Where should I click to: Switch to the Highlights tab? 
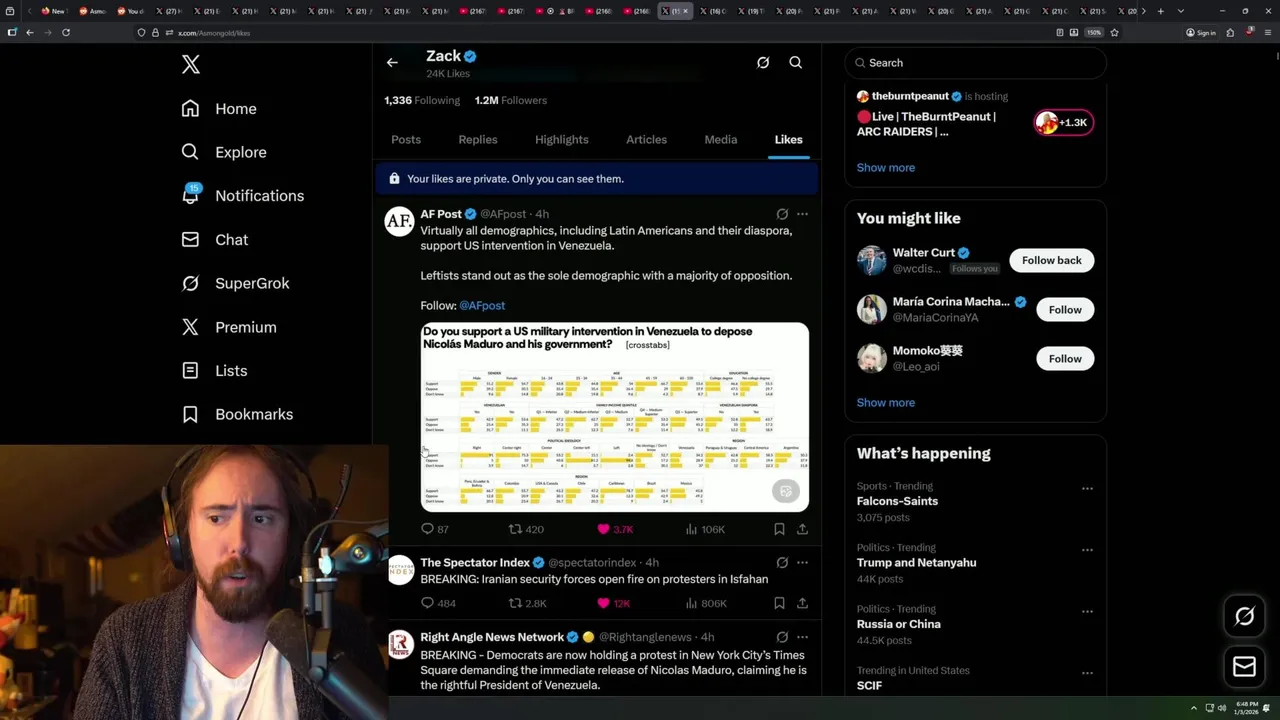[562, 140]
